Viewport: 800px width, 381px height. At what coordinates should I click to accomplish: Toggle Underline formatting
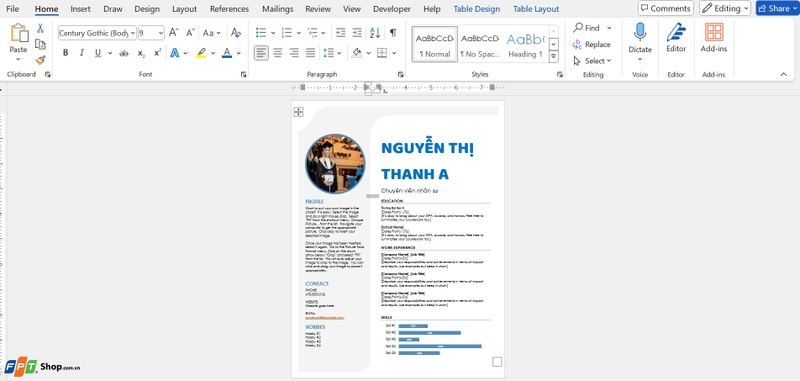[x=97, y=53]
